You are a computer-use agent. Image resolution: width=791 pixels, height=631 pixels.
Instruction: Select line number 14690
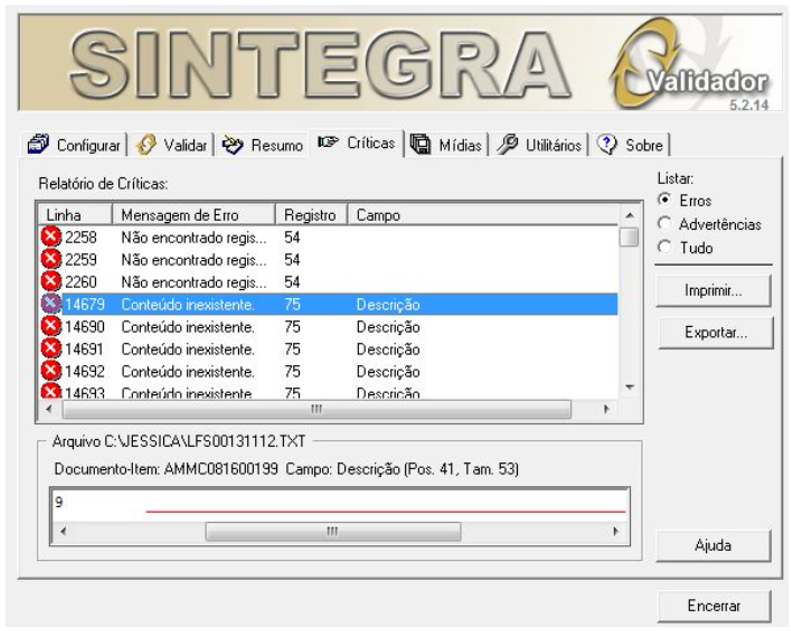(x=85, y=326)
